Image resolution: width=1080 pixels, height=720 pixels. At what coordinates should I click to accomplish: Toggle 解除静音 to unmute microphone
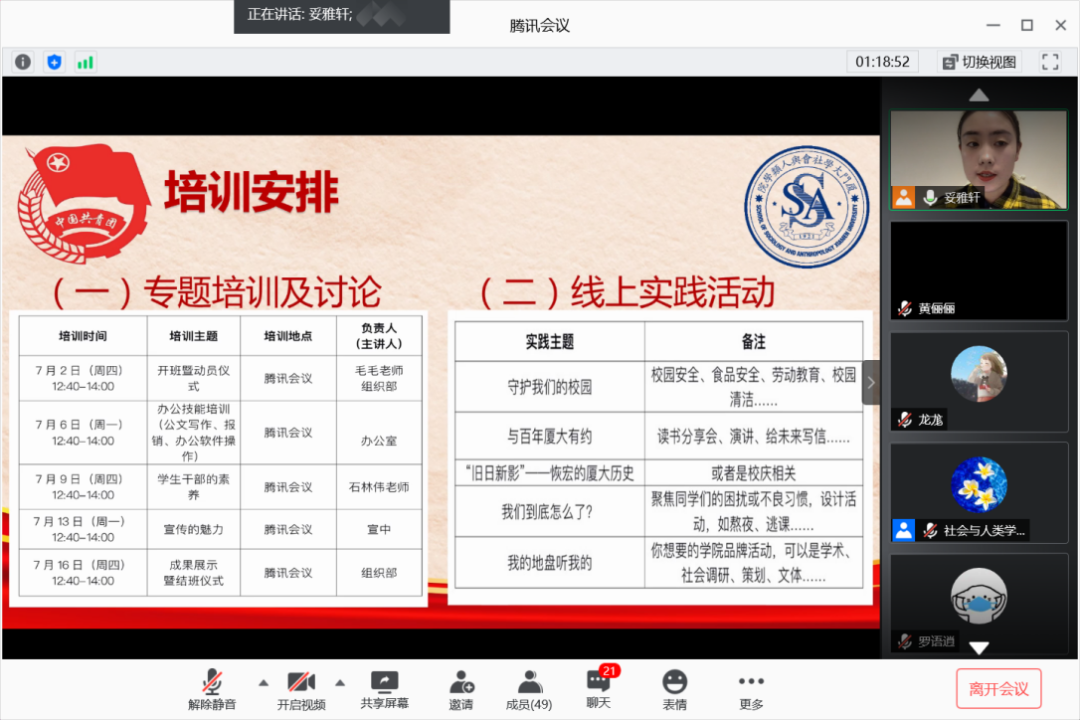(212, 690)
